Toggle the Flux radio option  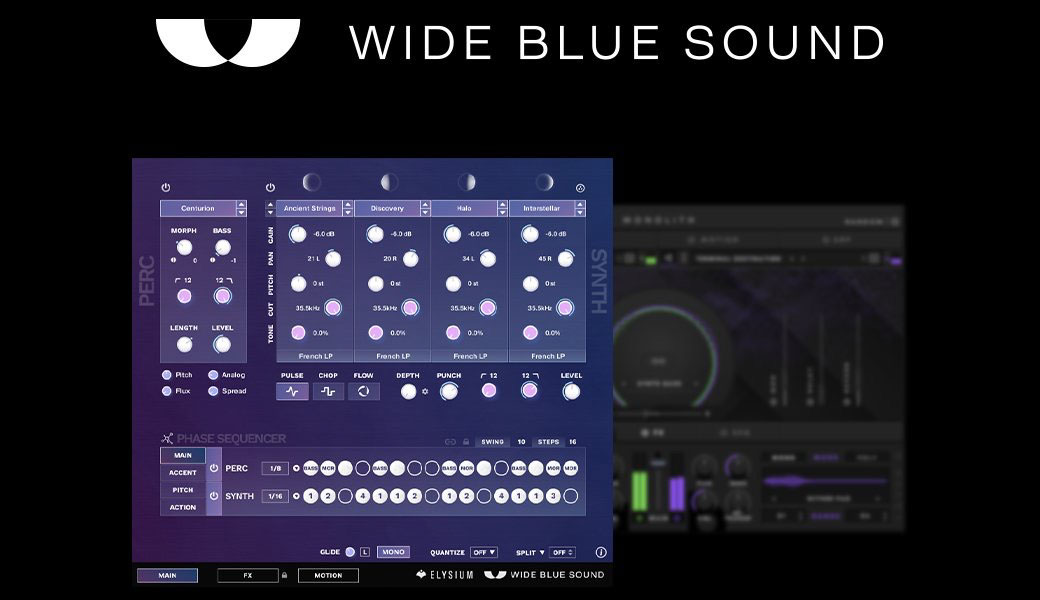tap(166, 391)
